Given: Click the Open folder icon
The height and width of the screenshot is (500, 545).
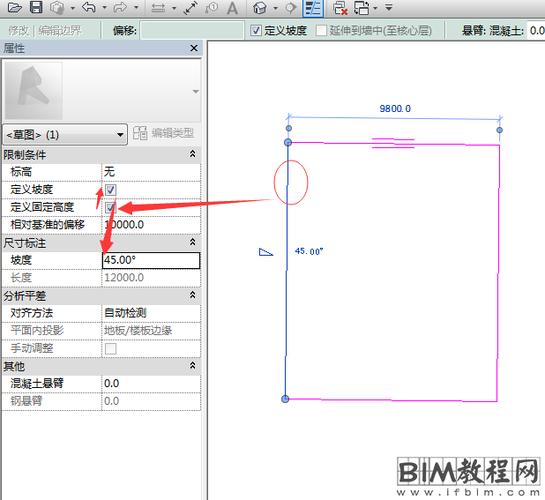Looking at the screenshot, I should click(x=15, y=7).
